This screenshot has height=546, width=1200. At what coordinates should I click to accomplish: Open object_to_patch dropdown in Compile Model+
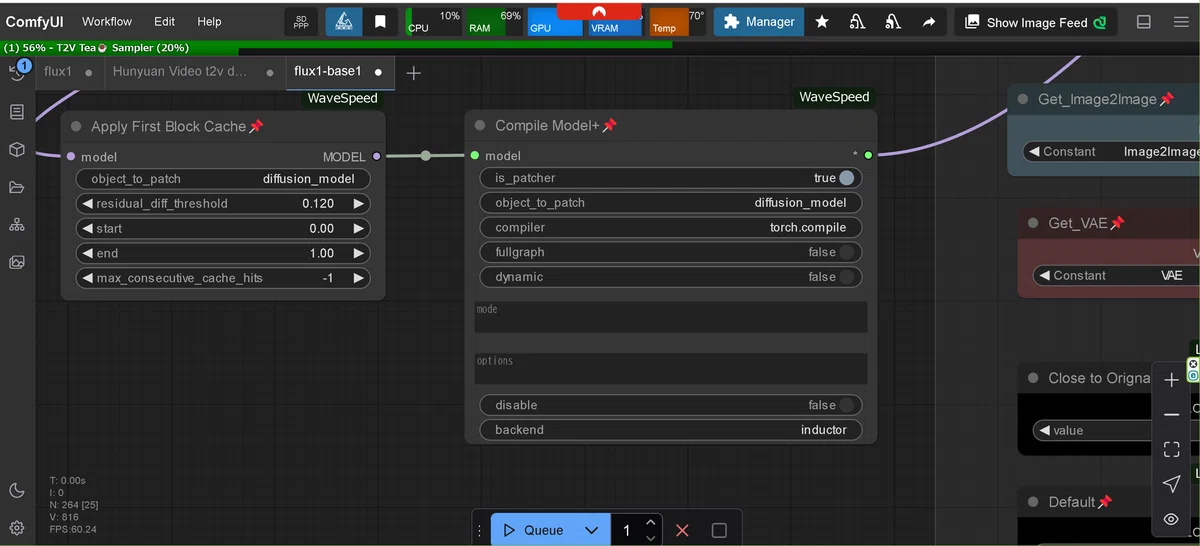coord(671,202)
